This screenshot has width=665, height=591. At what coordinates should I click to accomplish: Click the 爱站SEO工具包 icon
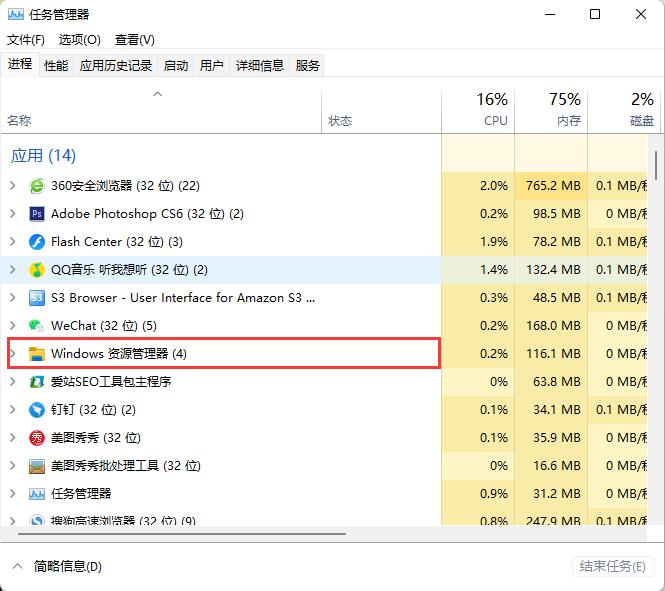click(x=37, y=382)
